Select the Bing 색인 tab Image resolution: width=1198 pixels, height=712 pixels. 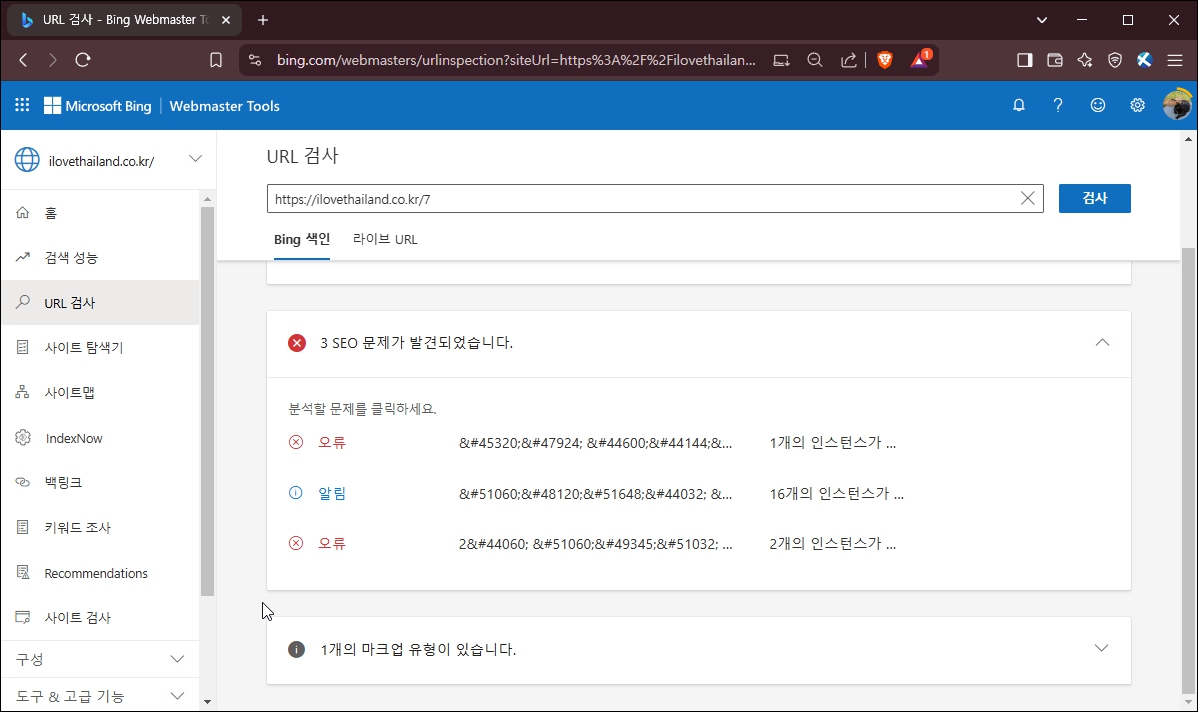pos(301,239)
